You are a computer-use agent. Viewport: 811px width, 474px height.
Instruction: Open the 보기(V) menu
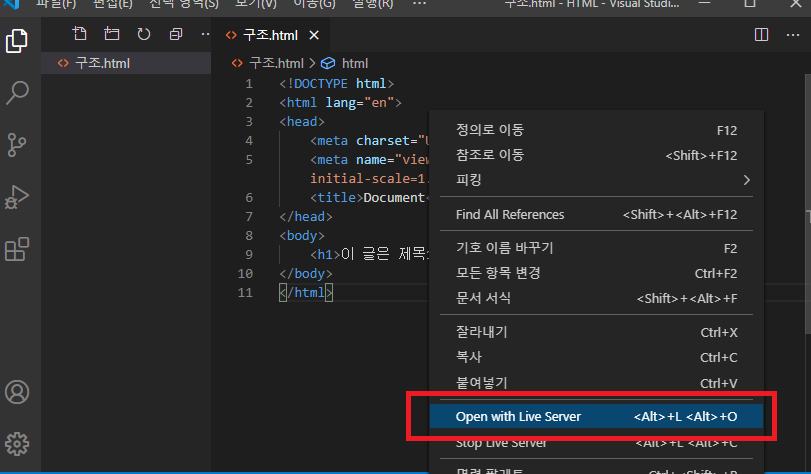click(256, 4)
